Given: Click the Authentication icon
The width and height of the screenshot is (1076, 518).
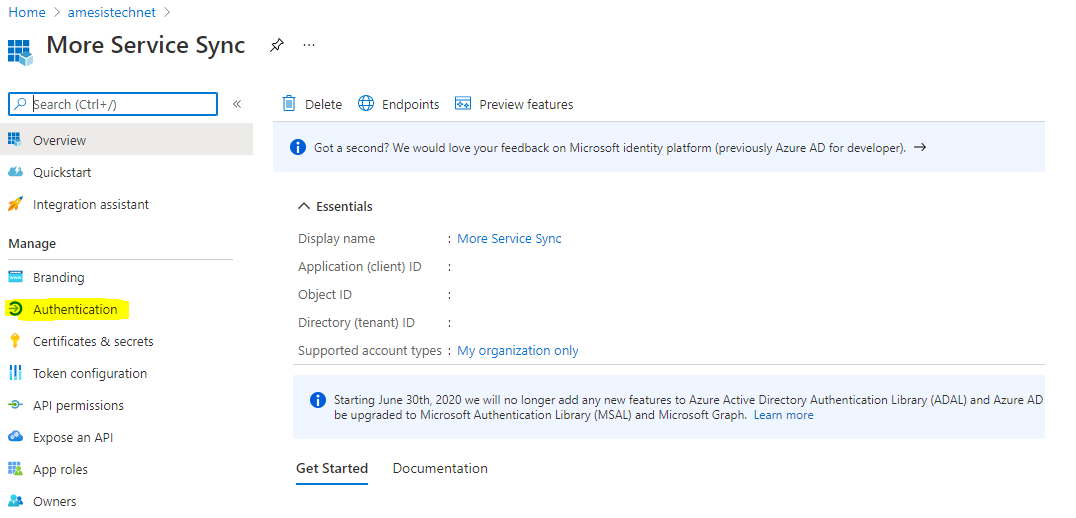Looking at the screenshot, I should tap(15, 309).
